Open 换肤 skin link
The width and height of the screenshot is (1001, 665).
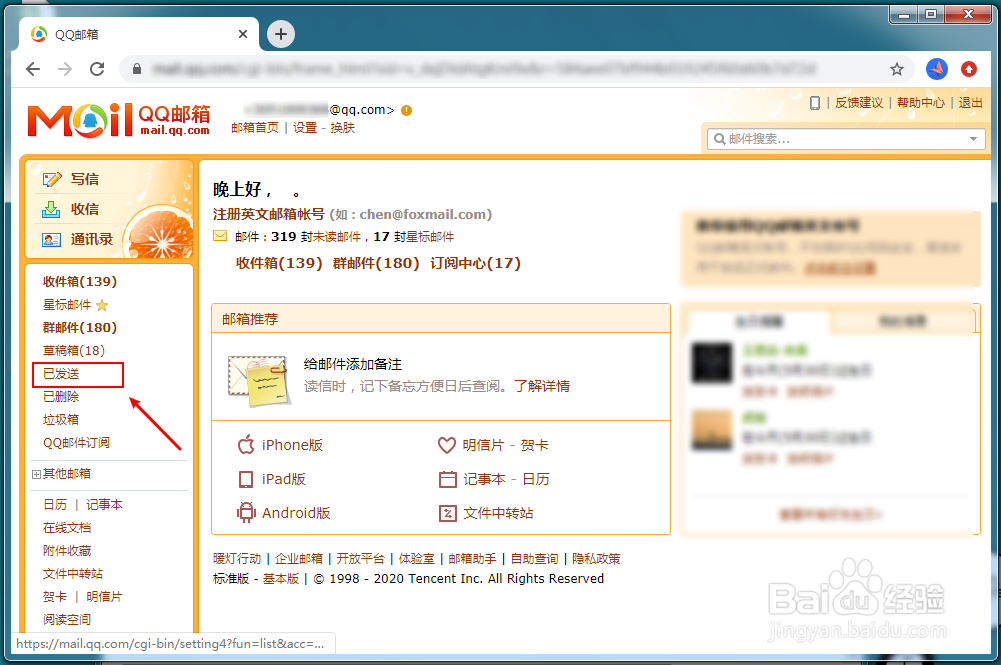coord(342,128)
